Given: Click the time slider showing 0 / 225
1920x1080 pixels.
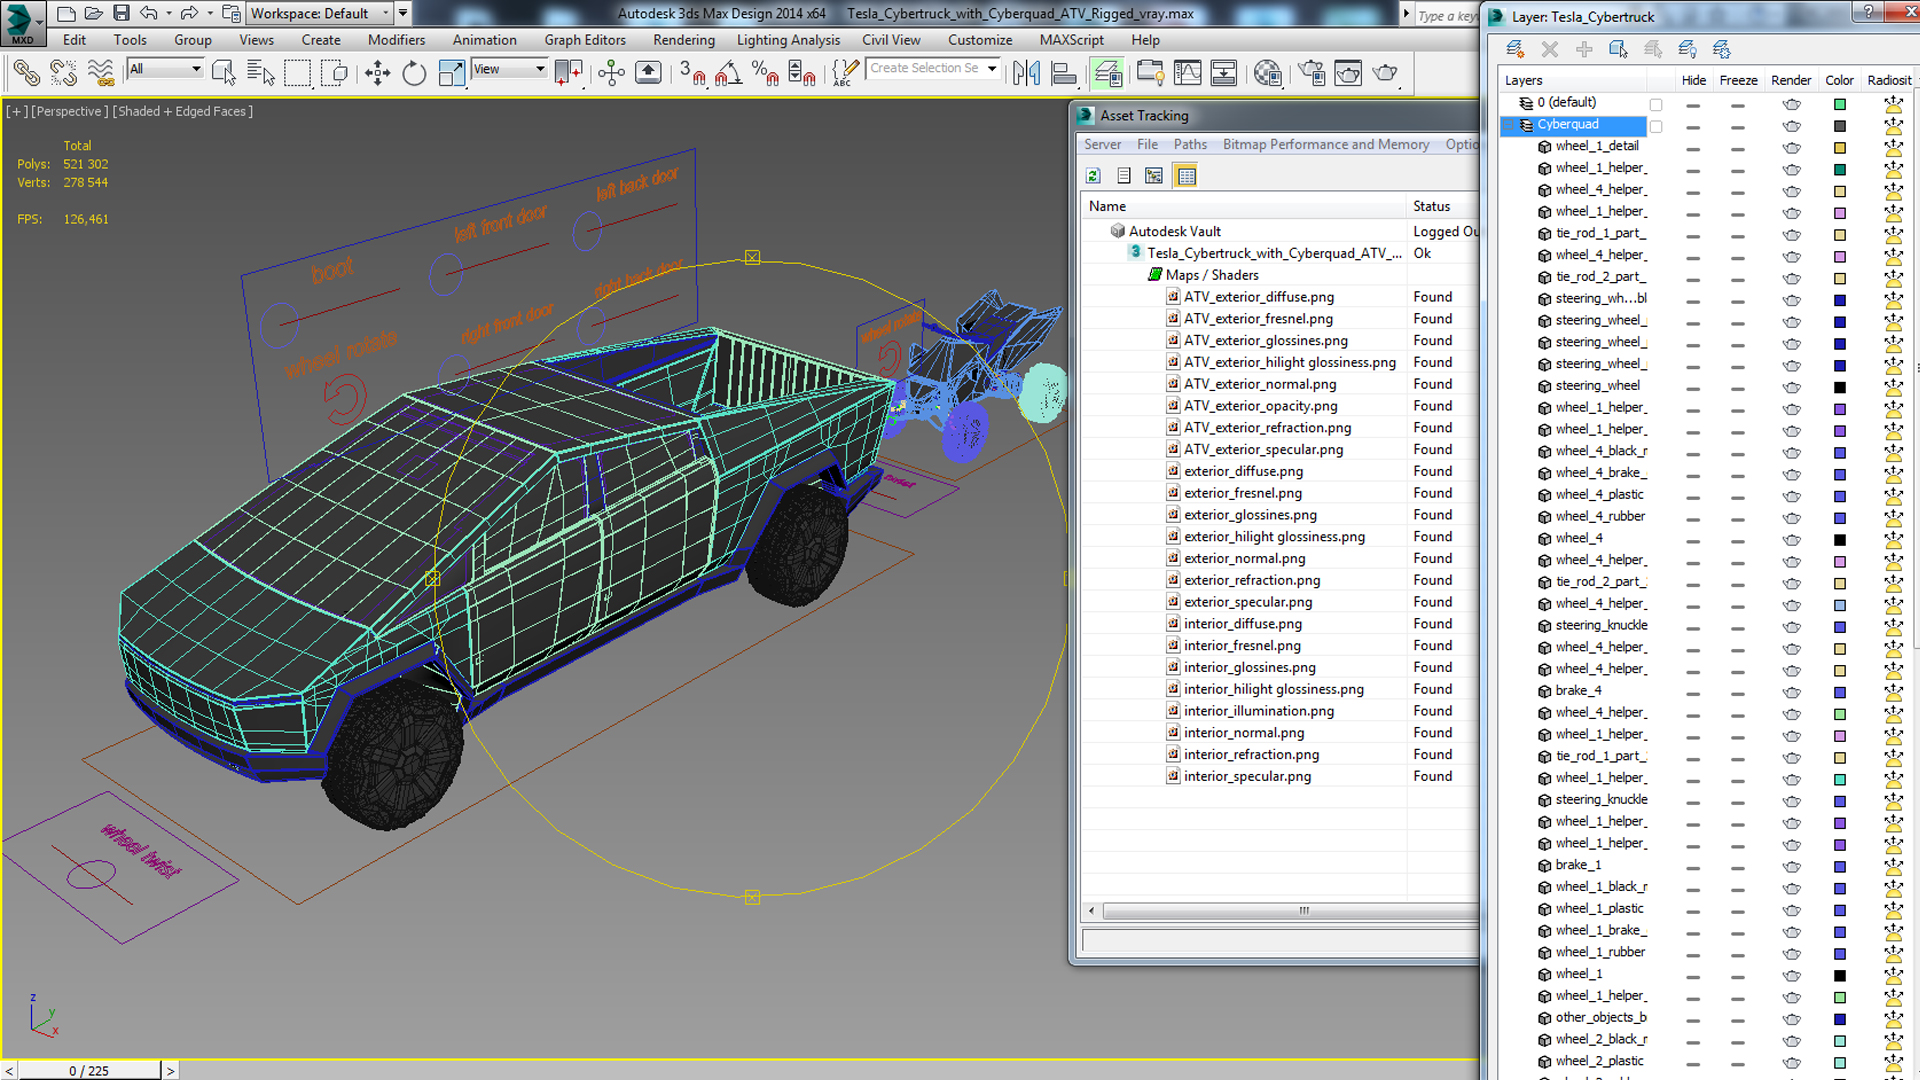Looking at the screenshot, I should click(89, 1070).
